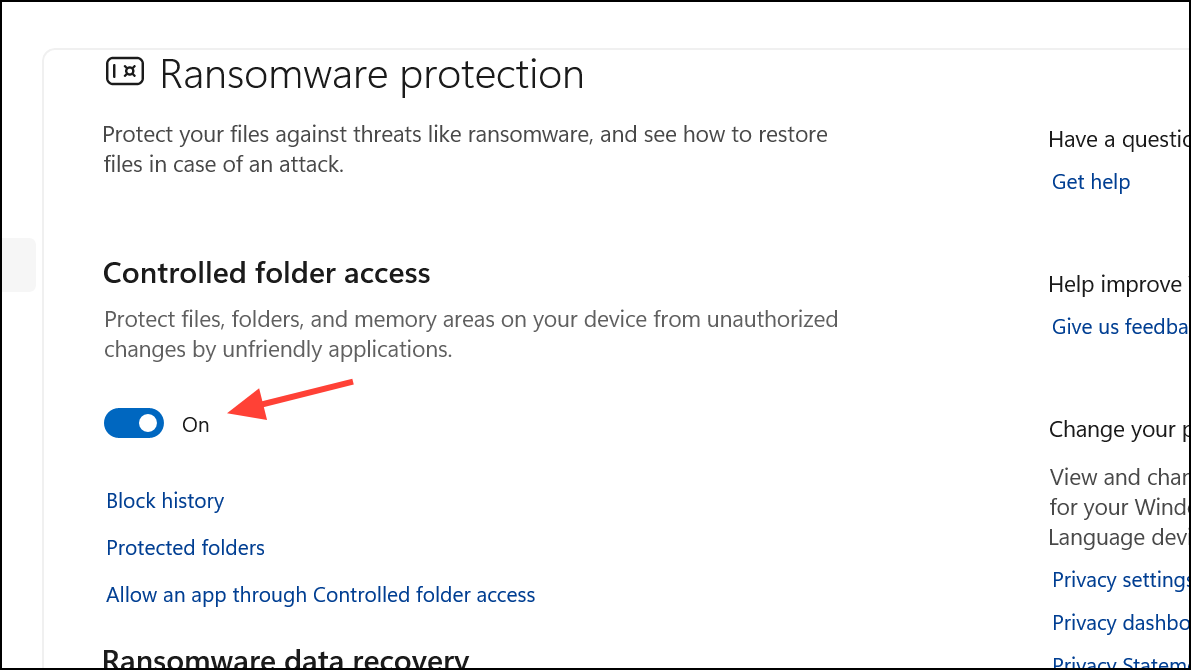1191x670 pixels.
Task: Click the Give us feedback link
Action: click(1120, 327)
